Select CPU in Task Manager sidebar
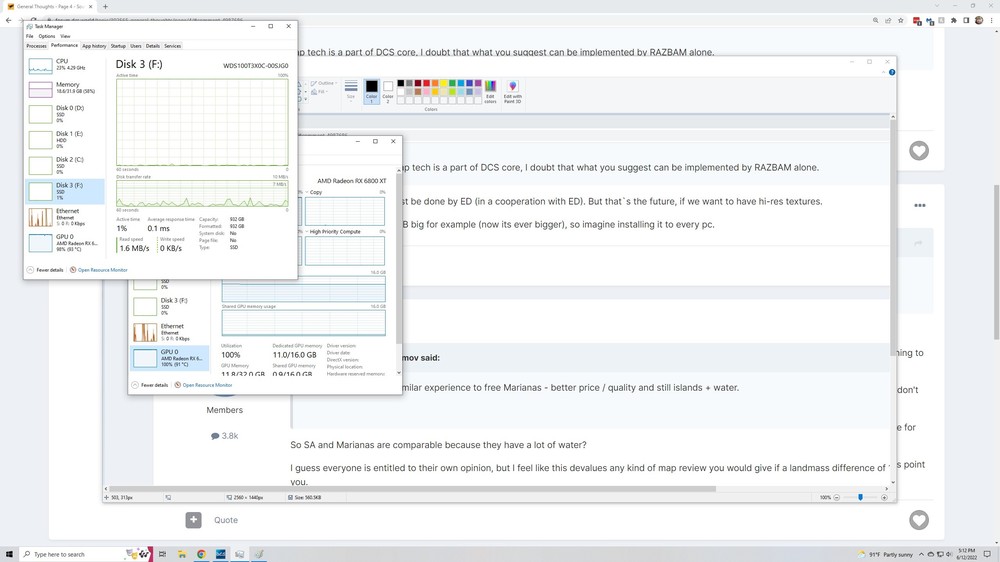 tap(65, 64)
